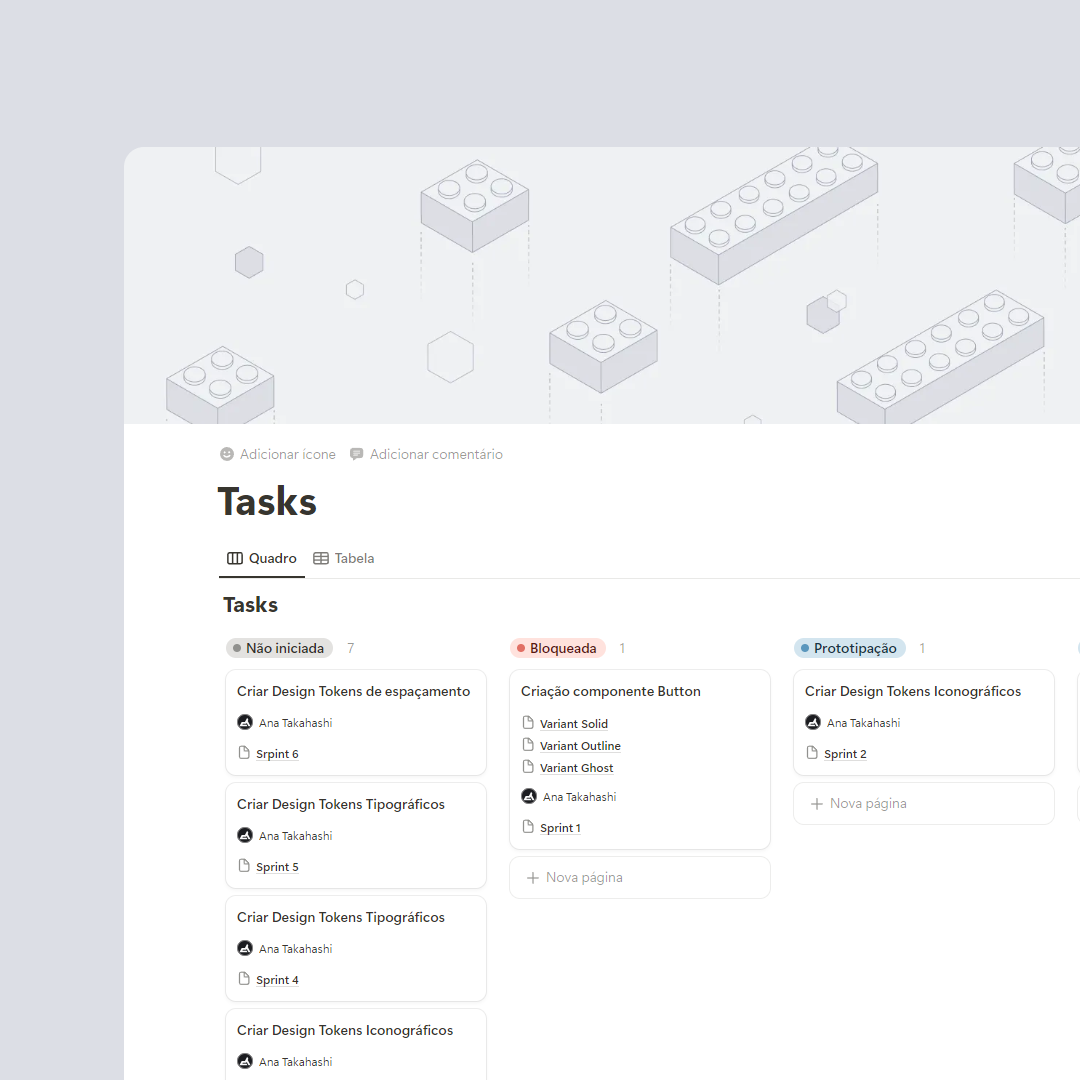The height and width of the screenshot is (1080, 1080).
Task: Click the smiley Adicionar ícone icon
Action: (227, 454)
